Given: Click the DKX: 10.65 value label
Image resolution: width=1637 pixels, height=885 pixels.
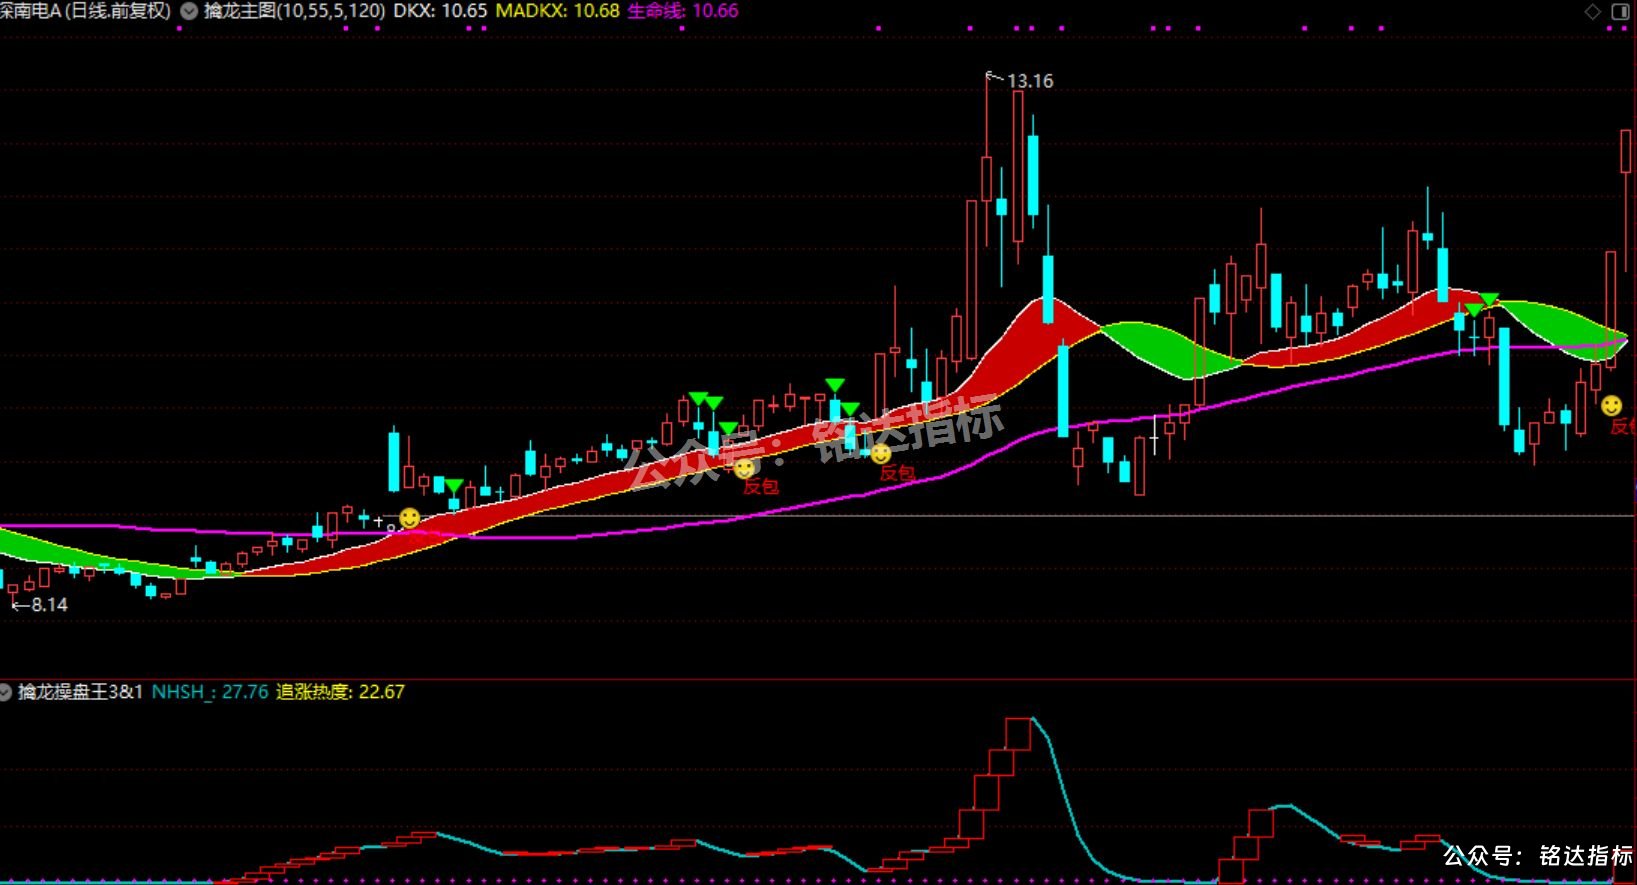Looking at the screenshot, I should (x=440, y=11).
